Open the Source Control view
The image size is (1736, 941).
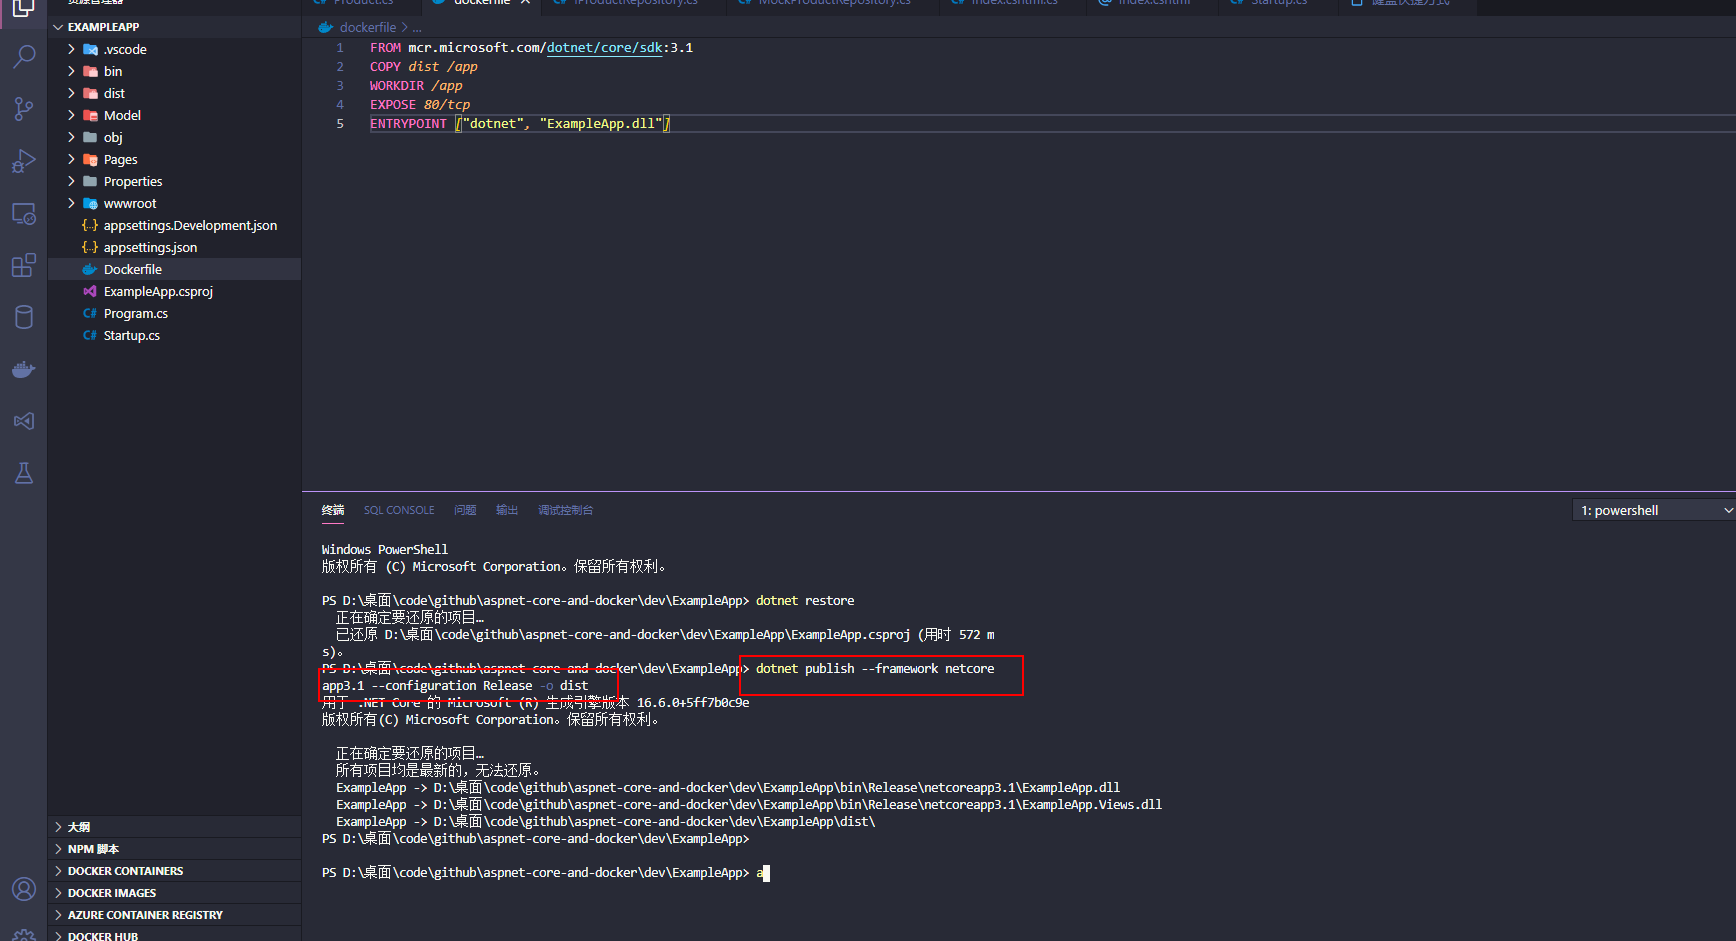point(24,108)
